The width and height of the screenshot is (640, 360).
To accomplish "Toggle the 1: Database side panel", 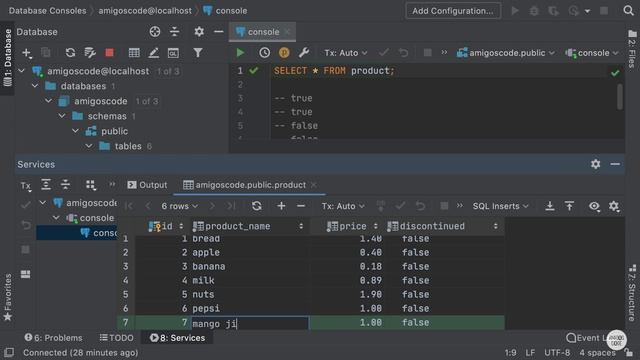I will click(7, 58).
